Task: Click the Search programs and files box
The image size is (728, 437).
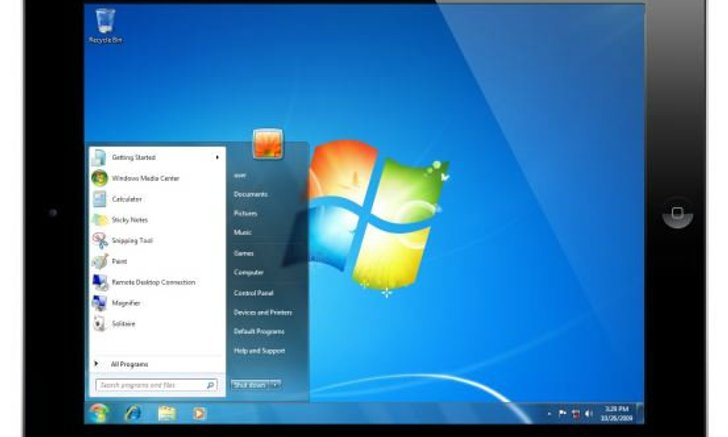Action: [156, 385]
